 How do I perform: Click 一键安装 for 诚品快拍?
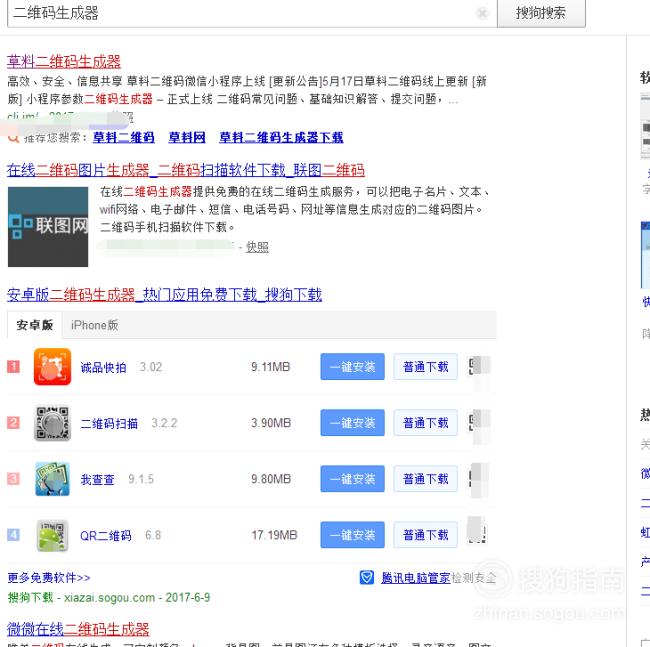(x=352, y=367)
